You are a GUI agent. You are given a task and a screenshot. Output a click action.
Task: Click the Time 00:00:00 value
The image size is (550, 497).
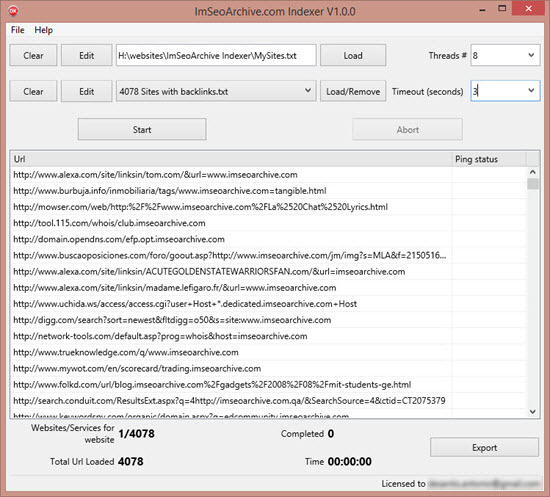tap(349, 462)
